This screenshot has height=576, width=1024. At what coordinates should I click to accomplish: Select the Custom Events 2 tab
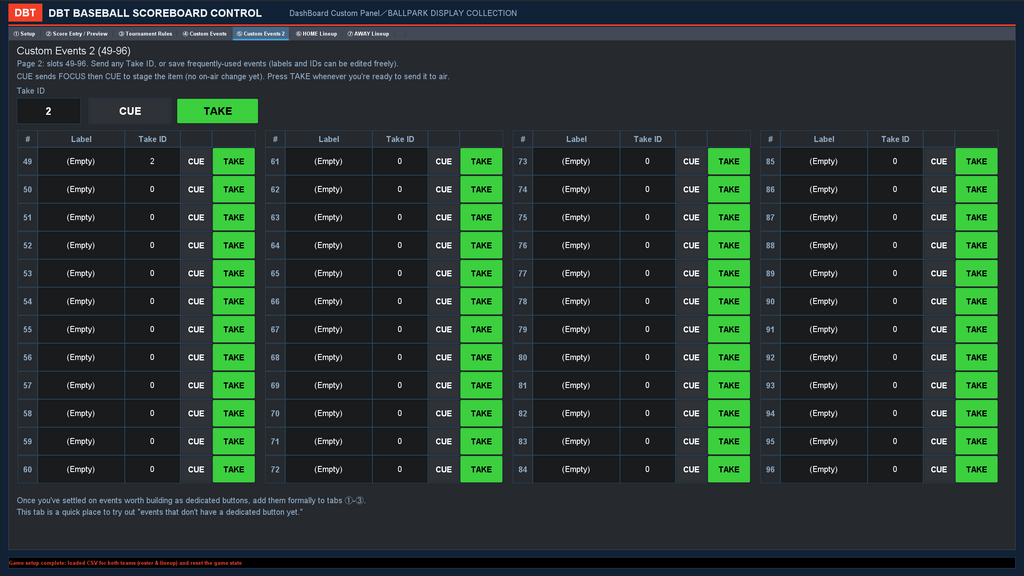pyautogui.click(x=261, y=34)
